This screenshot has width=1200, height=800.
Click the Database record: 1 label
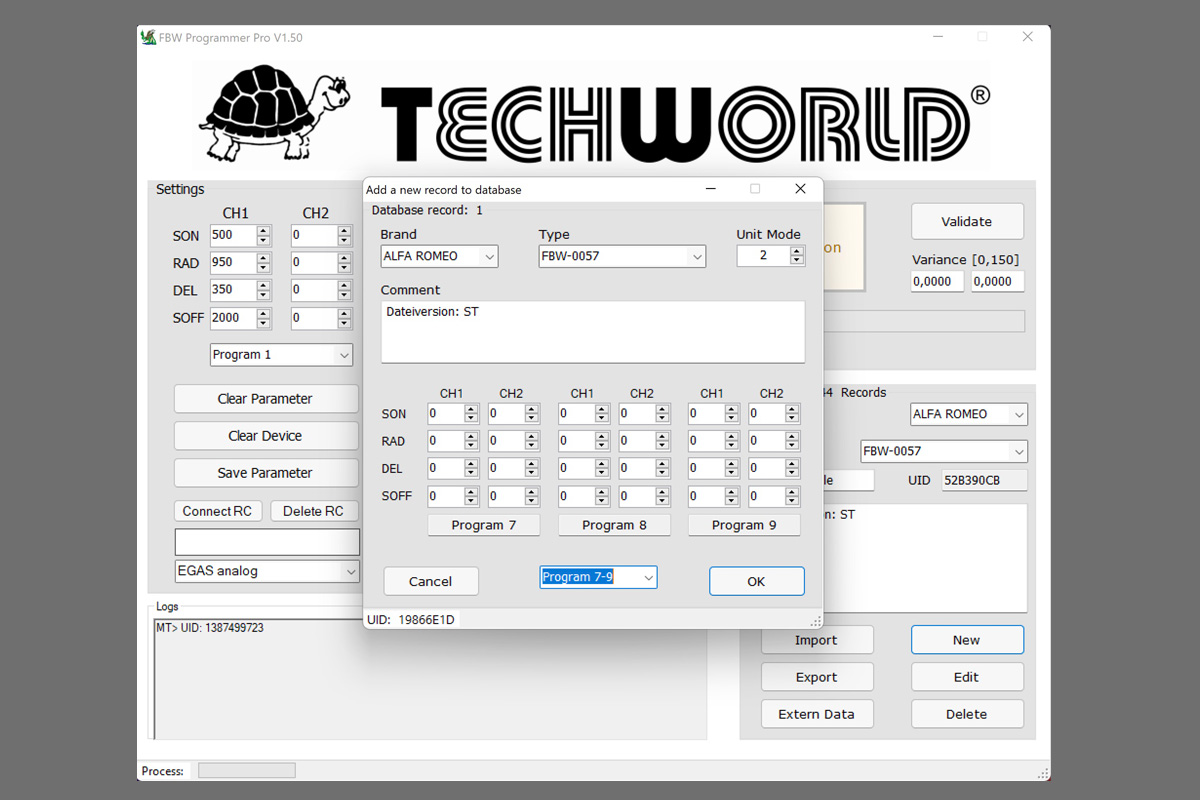[427, 210]
